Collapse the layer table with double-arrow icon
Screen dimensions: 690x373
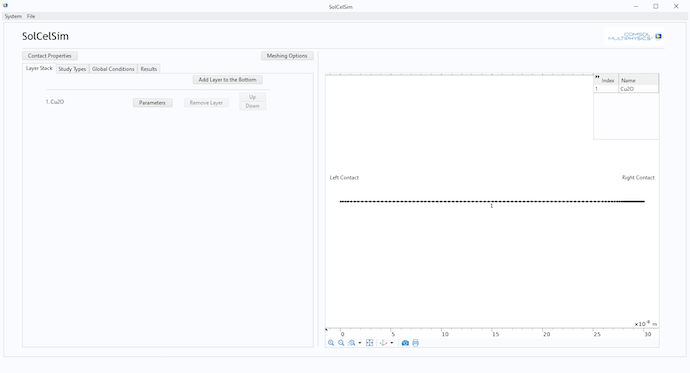click(597, 77)
